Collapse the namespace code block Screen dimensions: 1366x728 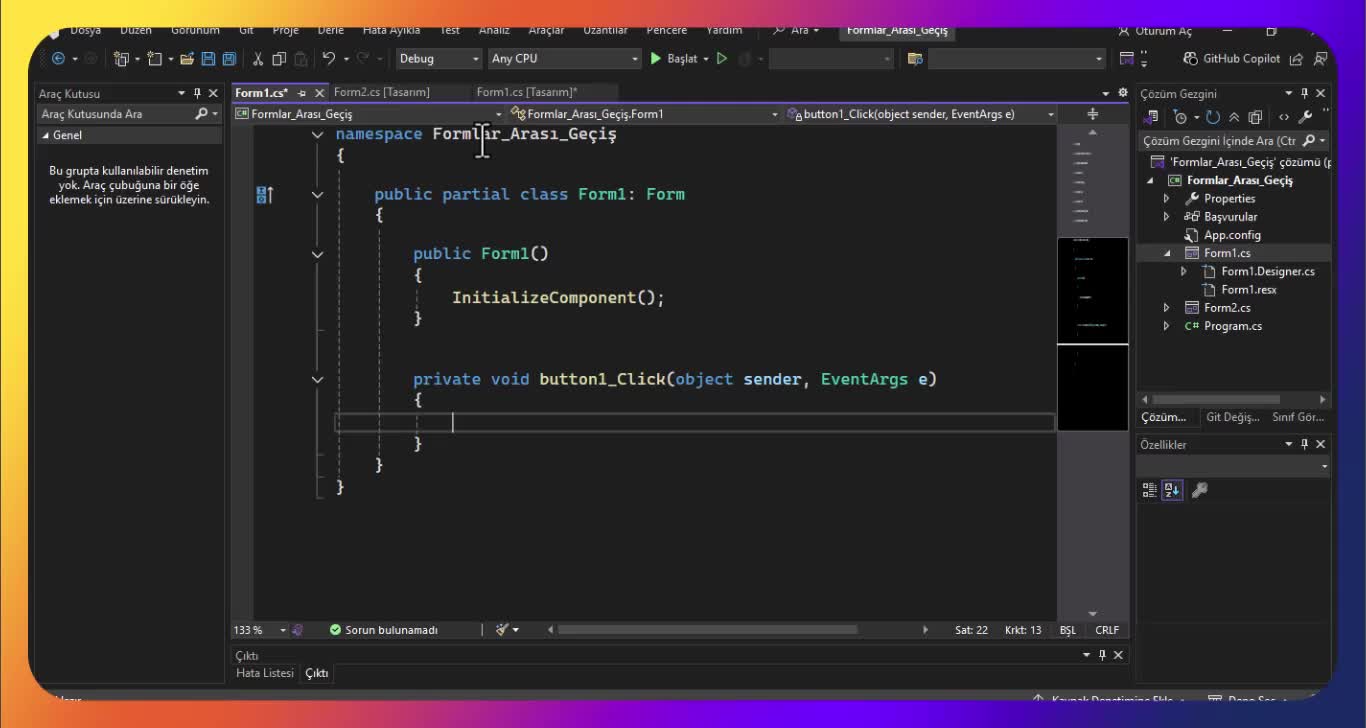(318, 134)
